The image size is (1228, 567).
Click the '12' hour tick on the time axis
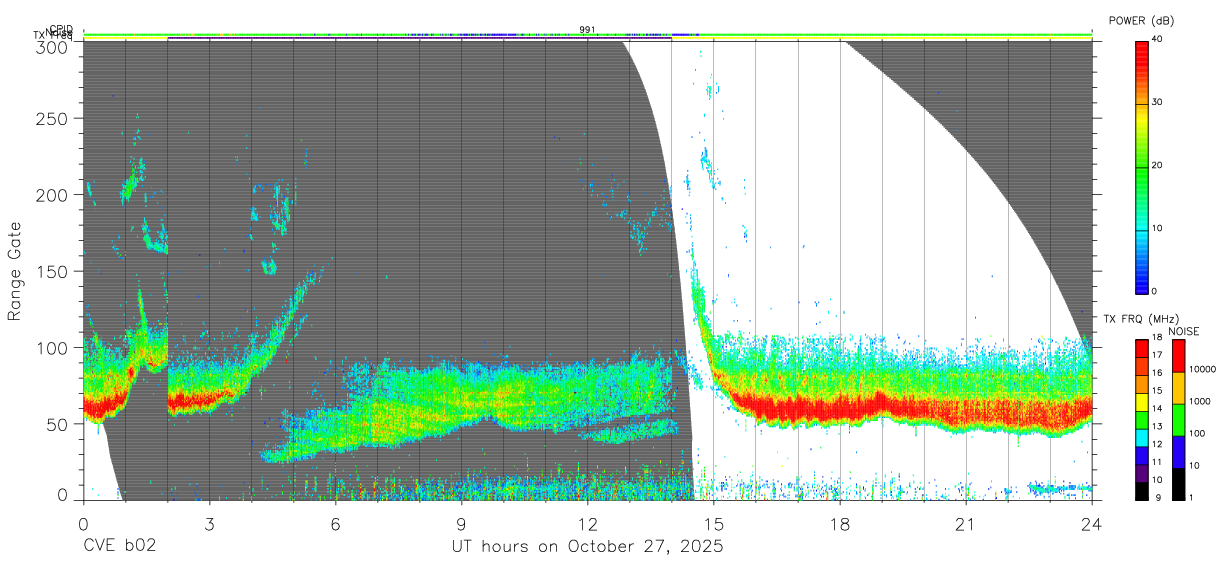pyautogui.click(x=587, y=523)
